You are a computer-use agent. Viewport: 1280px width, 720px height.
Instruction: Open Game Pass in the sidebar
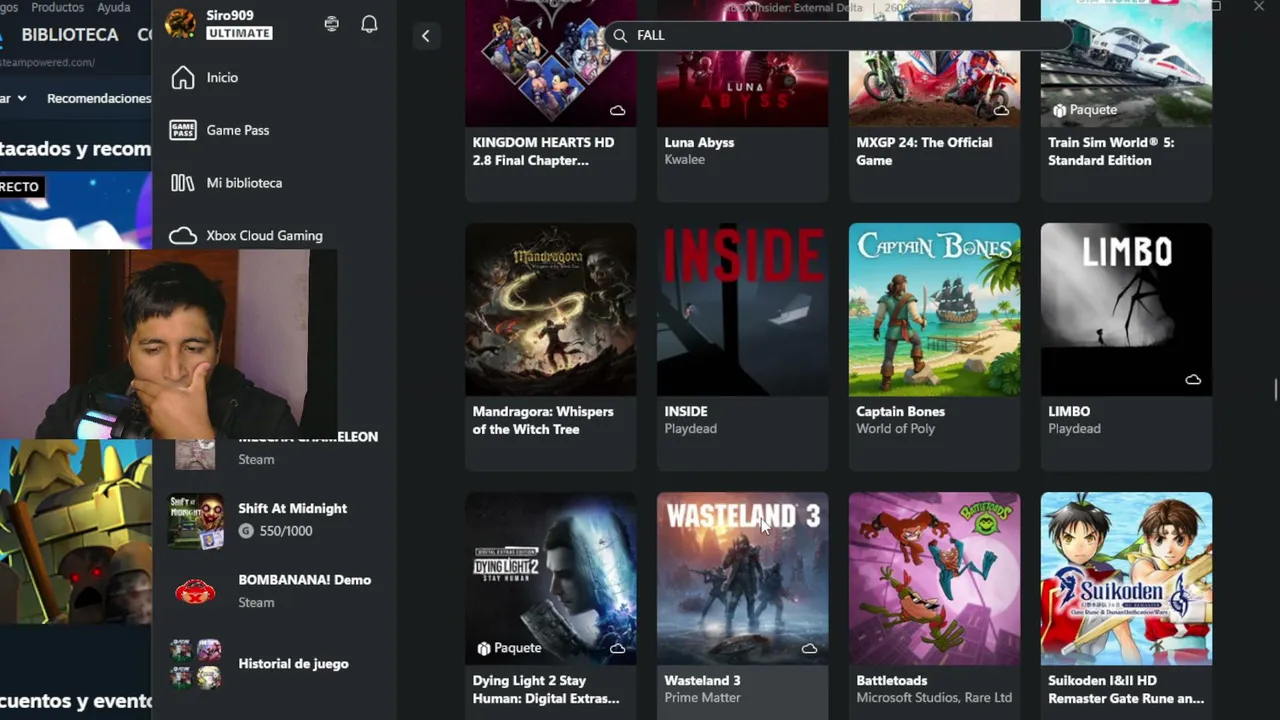(x=237, y=130)
